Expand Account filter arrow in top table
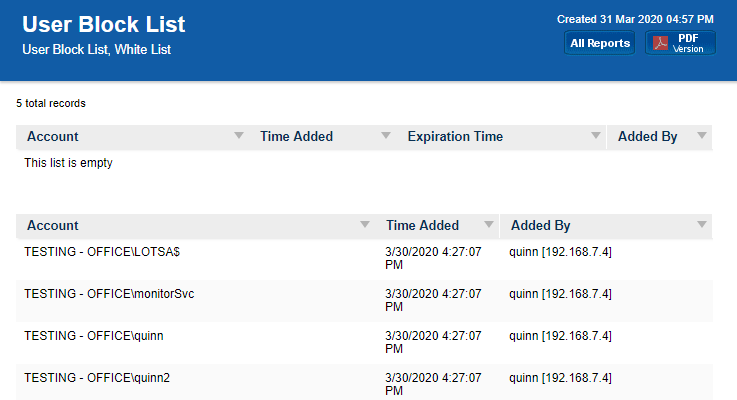The width and height of the screenshot is (737, 400). pyautogui.click(x=238, y=136)
